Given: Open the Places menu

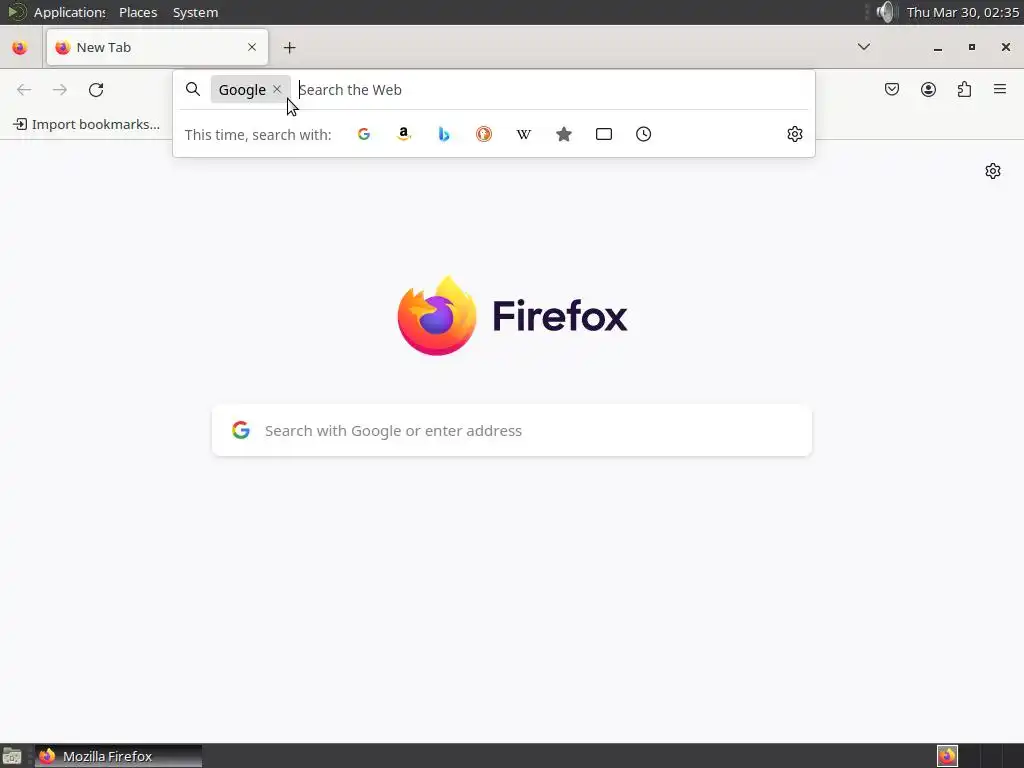Looking at the screenshot, I should pyautogui.click(x=138, y=12).
